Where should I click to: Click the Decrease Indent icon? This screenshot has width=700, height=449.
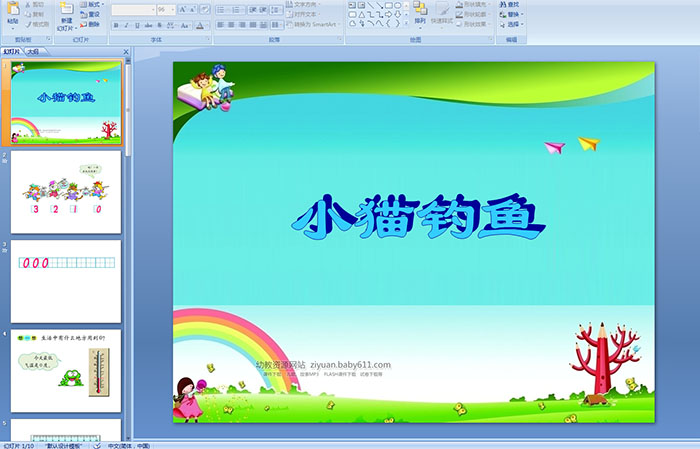tap(253, 9)
